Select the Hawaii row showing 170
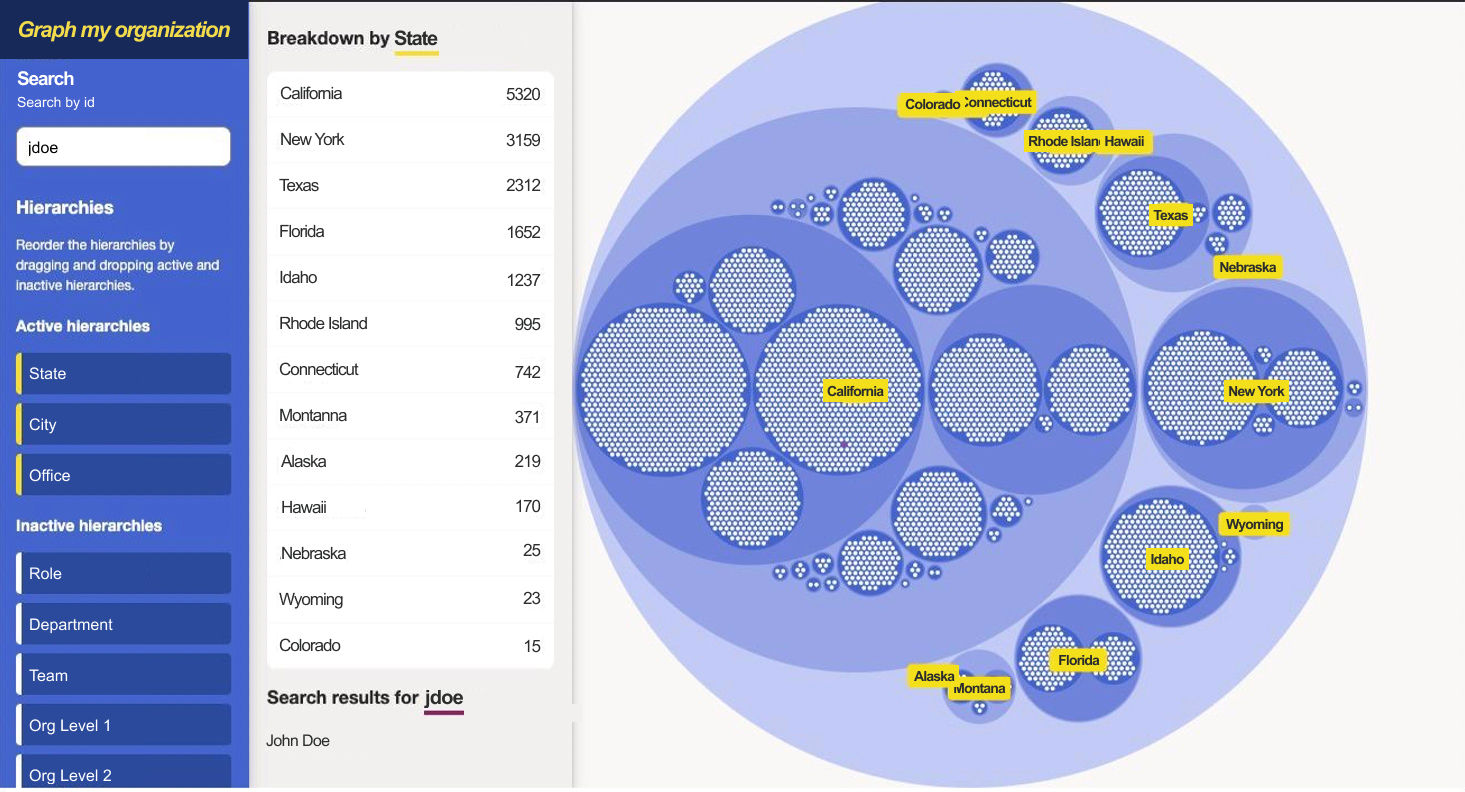 (410, 507)
